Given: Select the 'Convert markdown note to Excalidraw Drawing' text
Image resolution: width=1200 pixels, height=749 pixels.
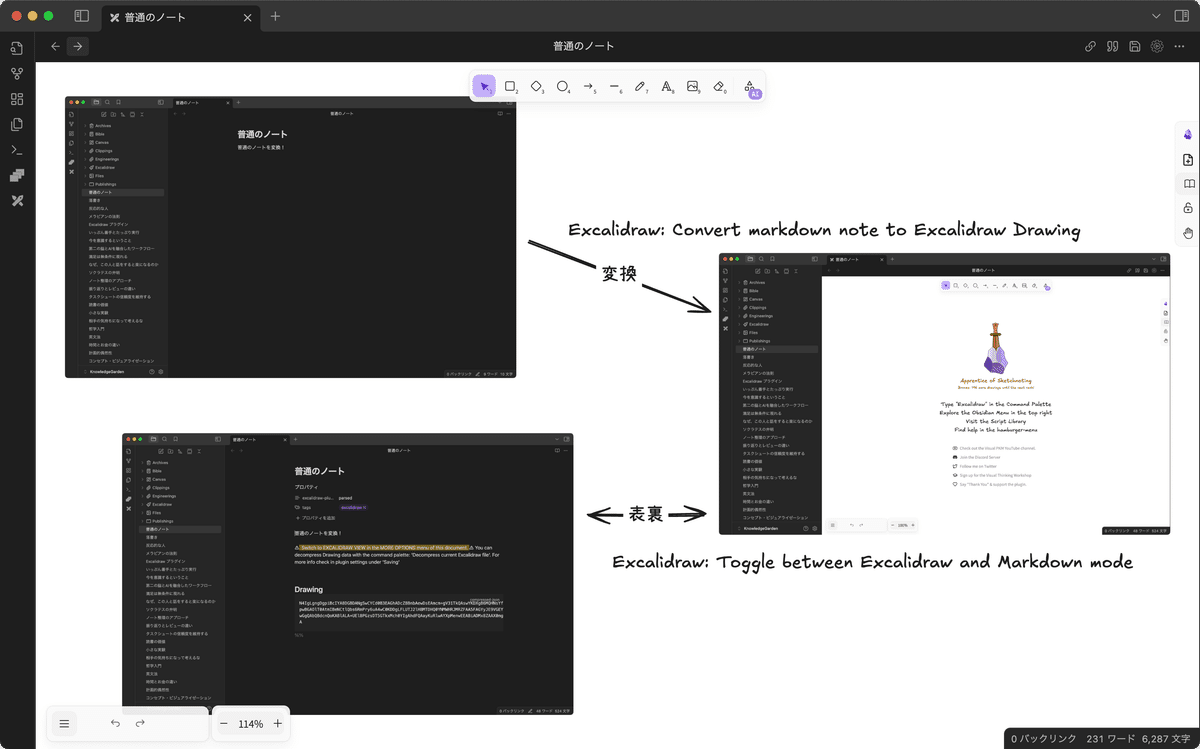Looking at the screenshot, I should (825, 230).
